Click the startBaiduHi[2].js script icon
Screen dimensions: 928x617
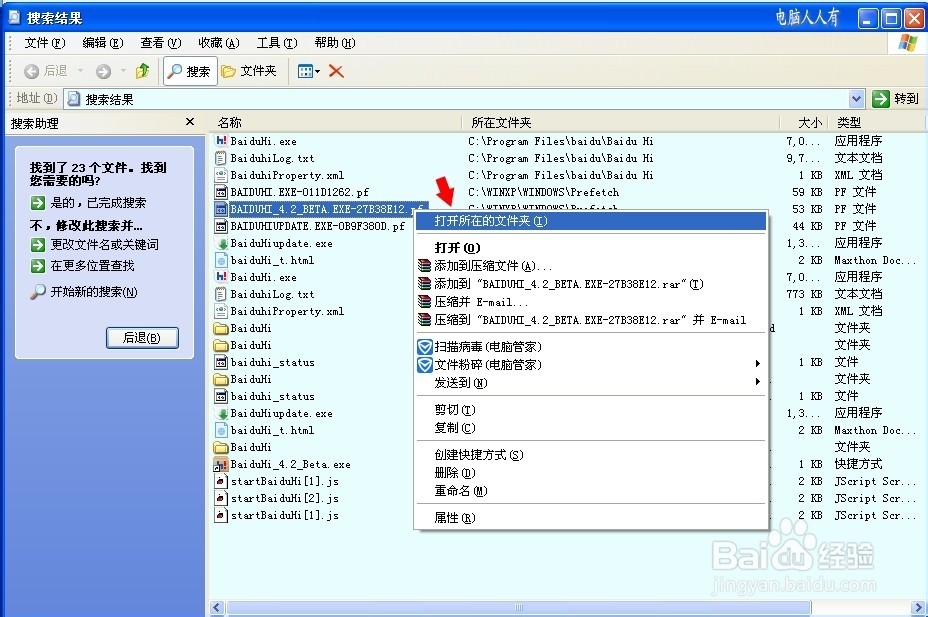point(221,498)
